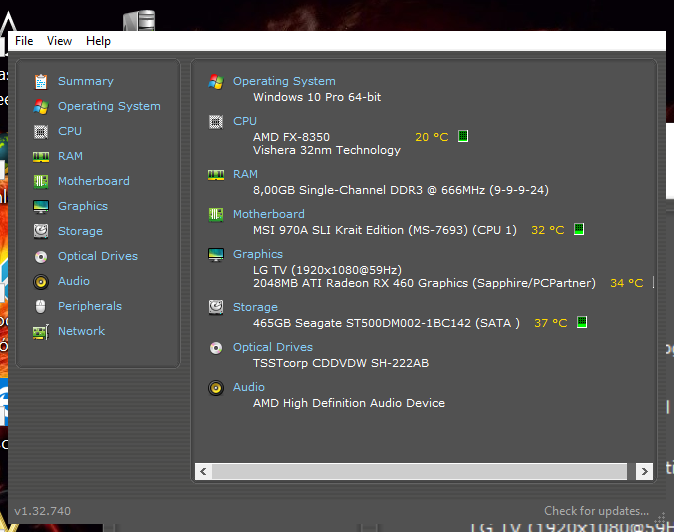Select Audio label in the sidebar
This screenshot has width=674, height=532.
(74, 281)
